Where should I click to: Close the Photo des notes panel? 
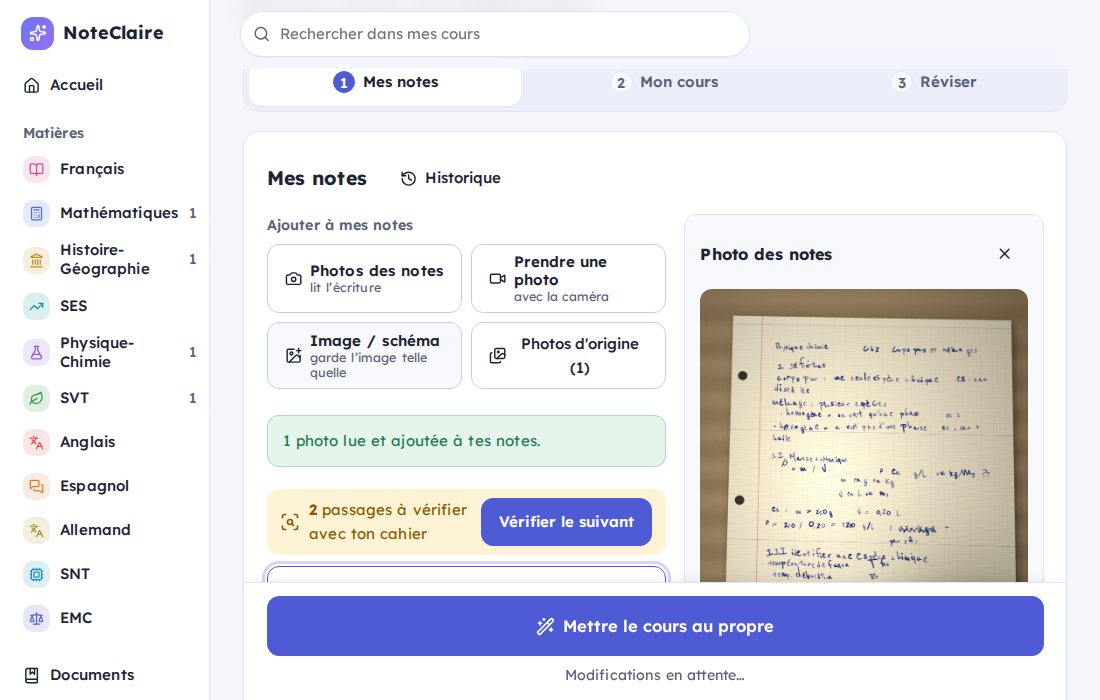point(1005,254)
